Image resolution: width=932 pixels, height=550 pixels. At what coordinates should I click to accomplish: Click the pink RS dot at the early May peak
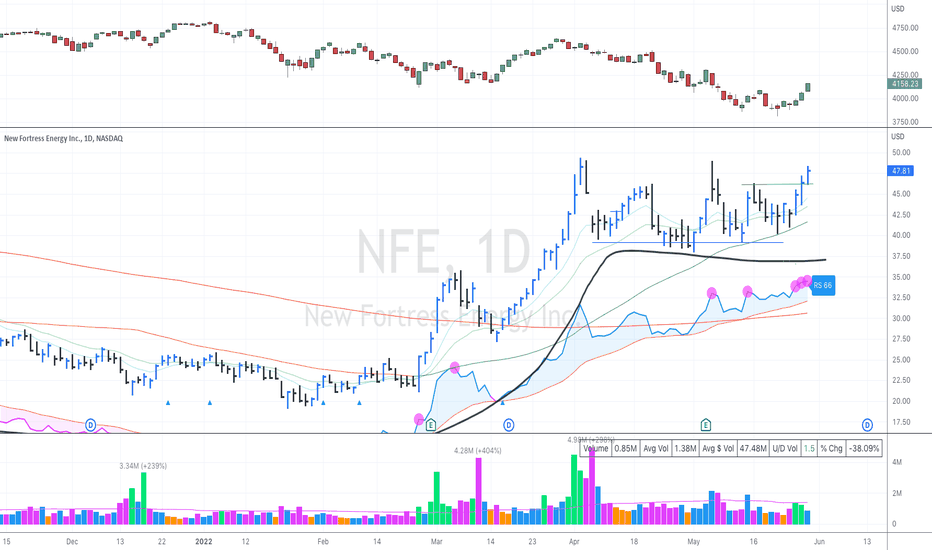point(711,293)
